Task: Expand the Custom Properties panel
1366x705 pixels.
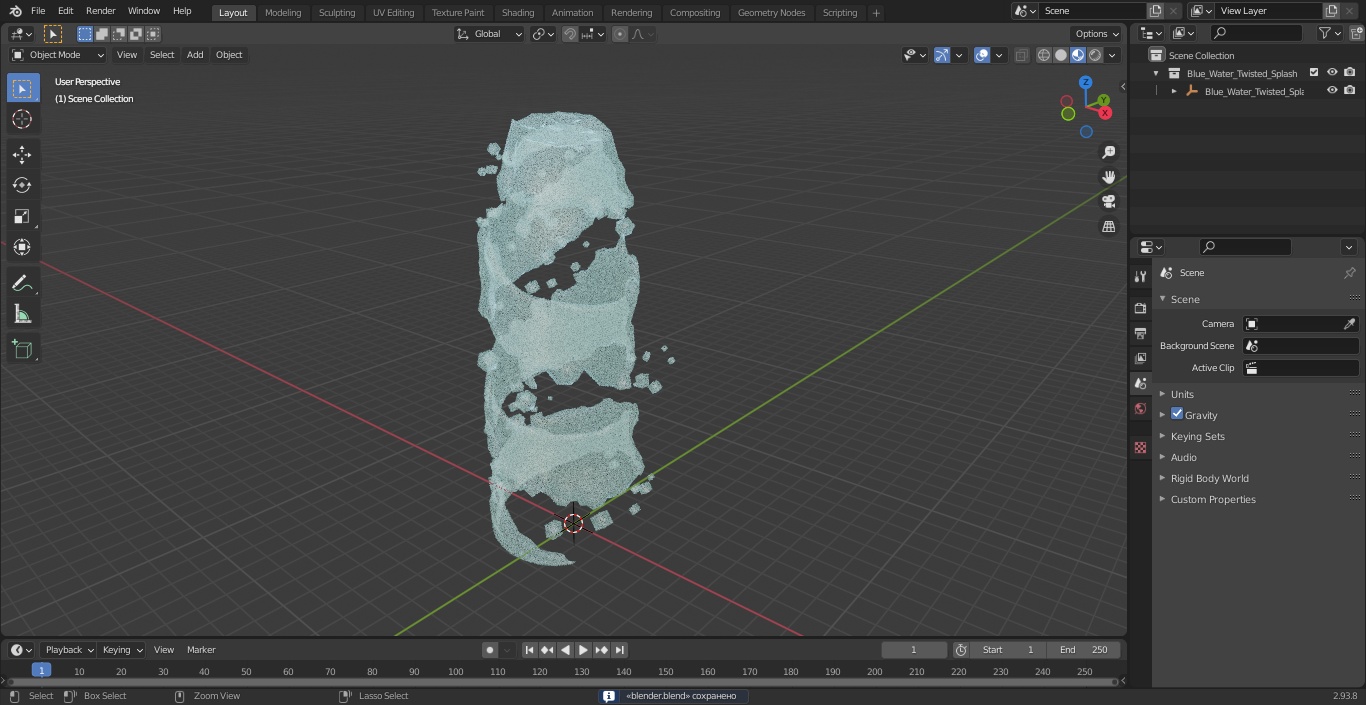Action: (x=1213, y=499)
